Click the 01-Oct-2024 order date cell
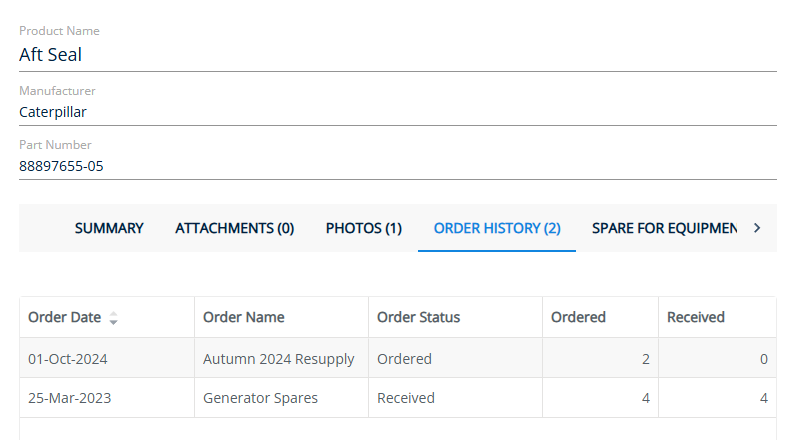 point(69,358)
